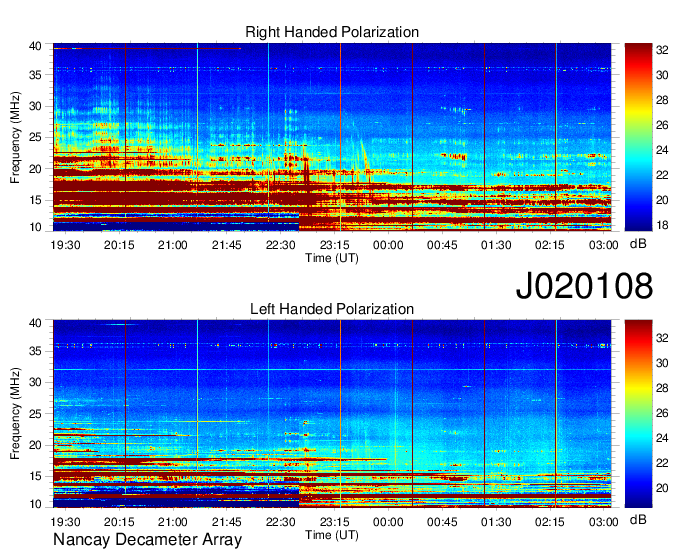Click the 00:00 time tick under the bottom plot
Viewport: 680px width, 552px height.
click(388, 522)
